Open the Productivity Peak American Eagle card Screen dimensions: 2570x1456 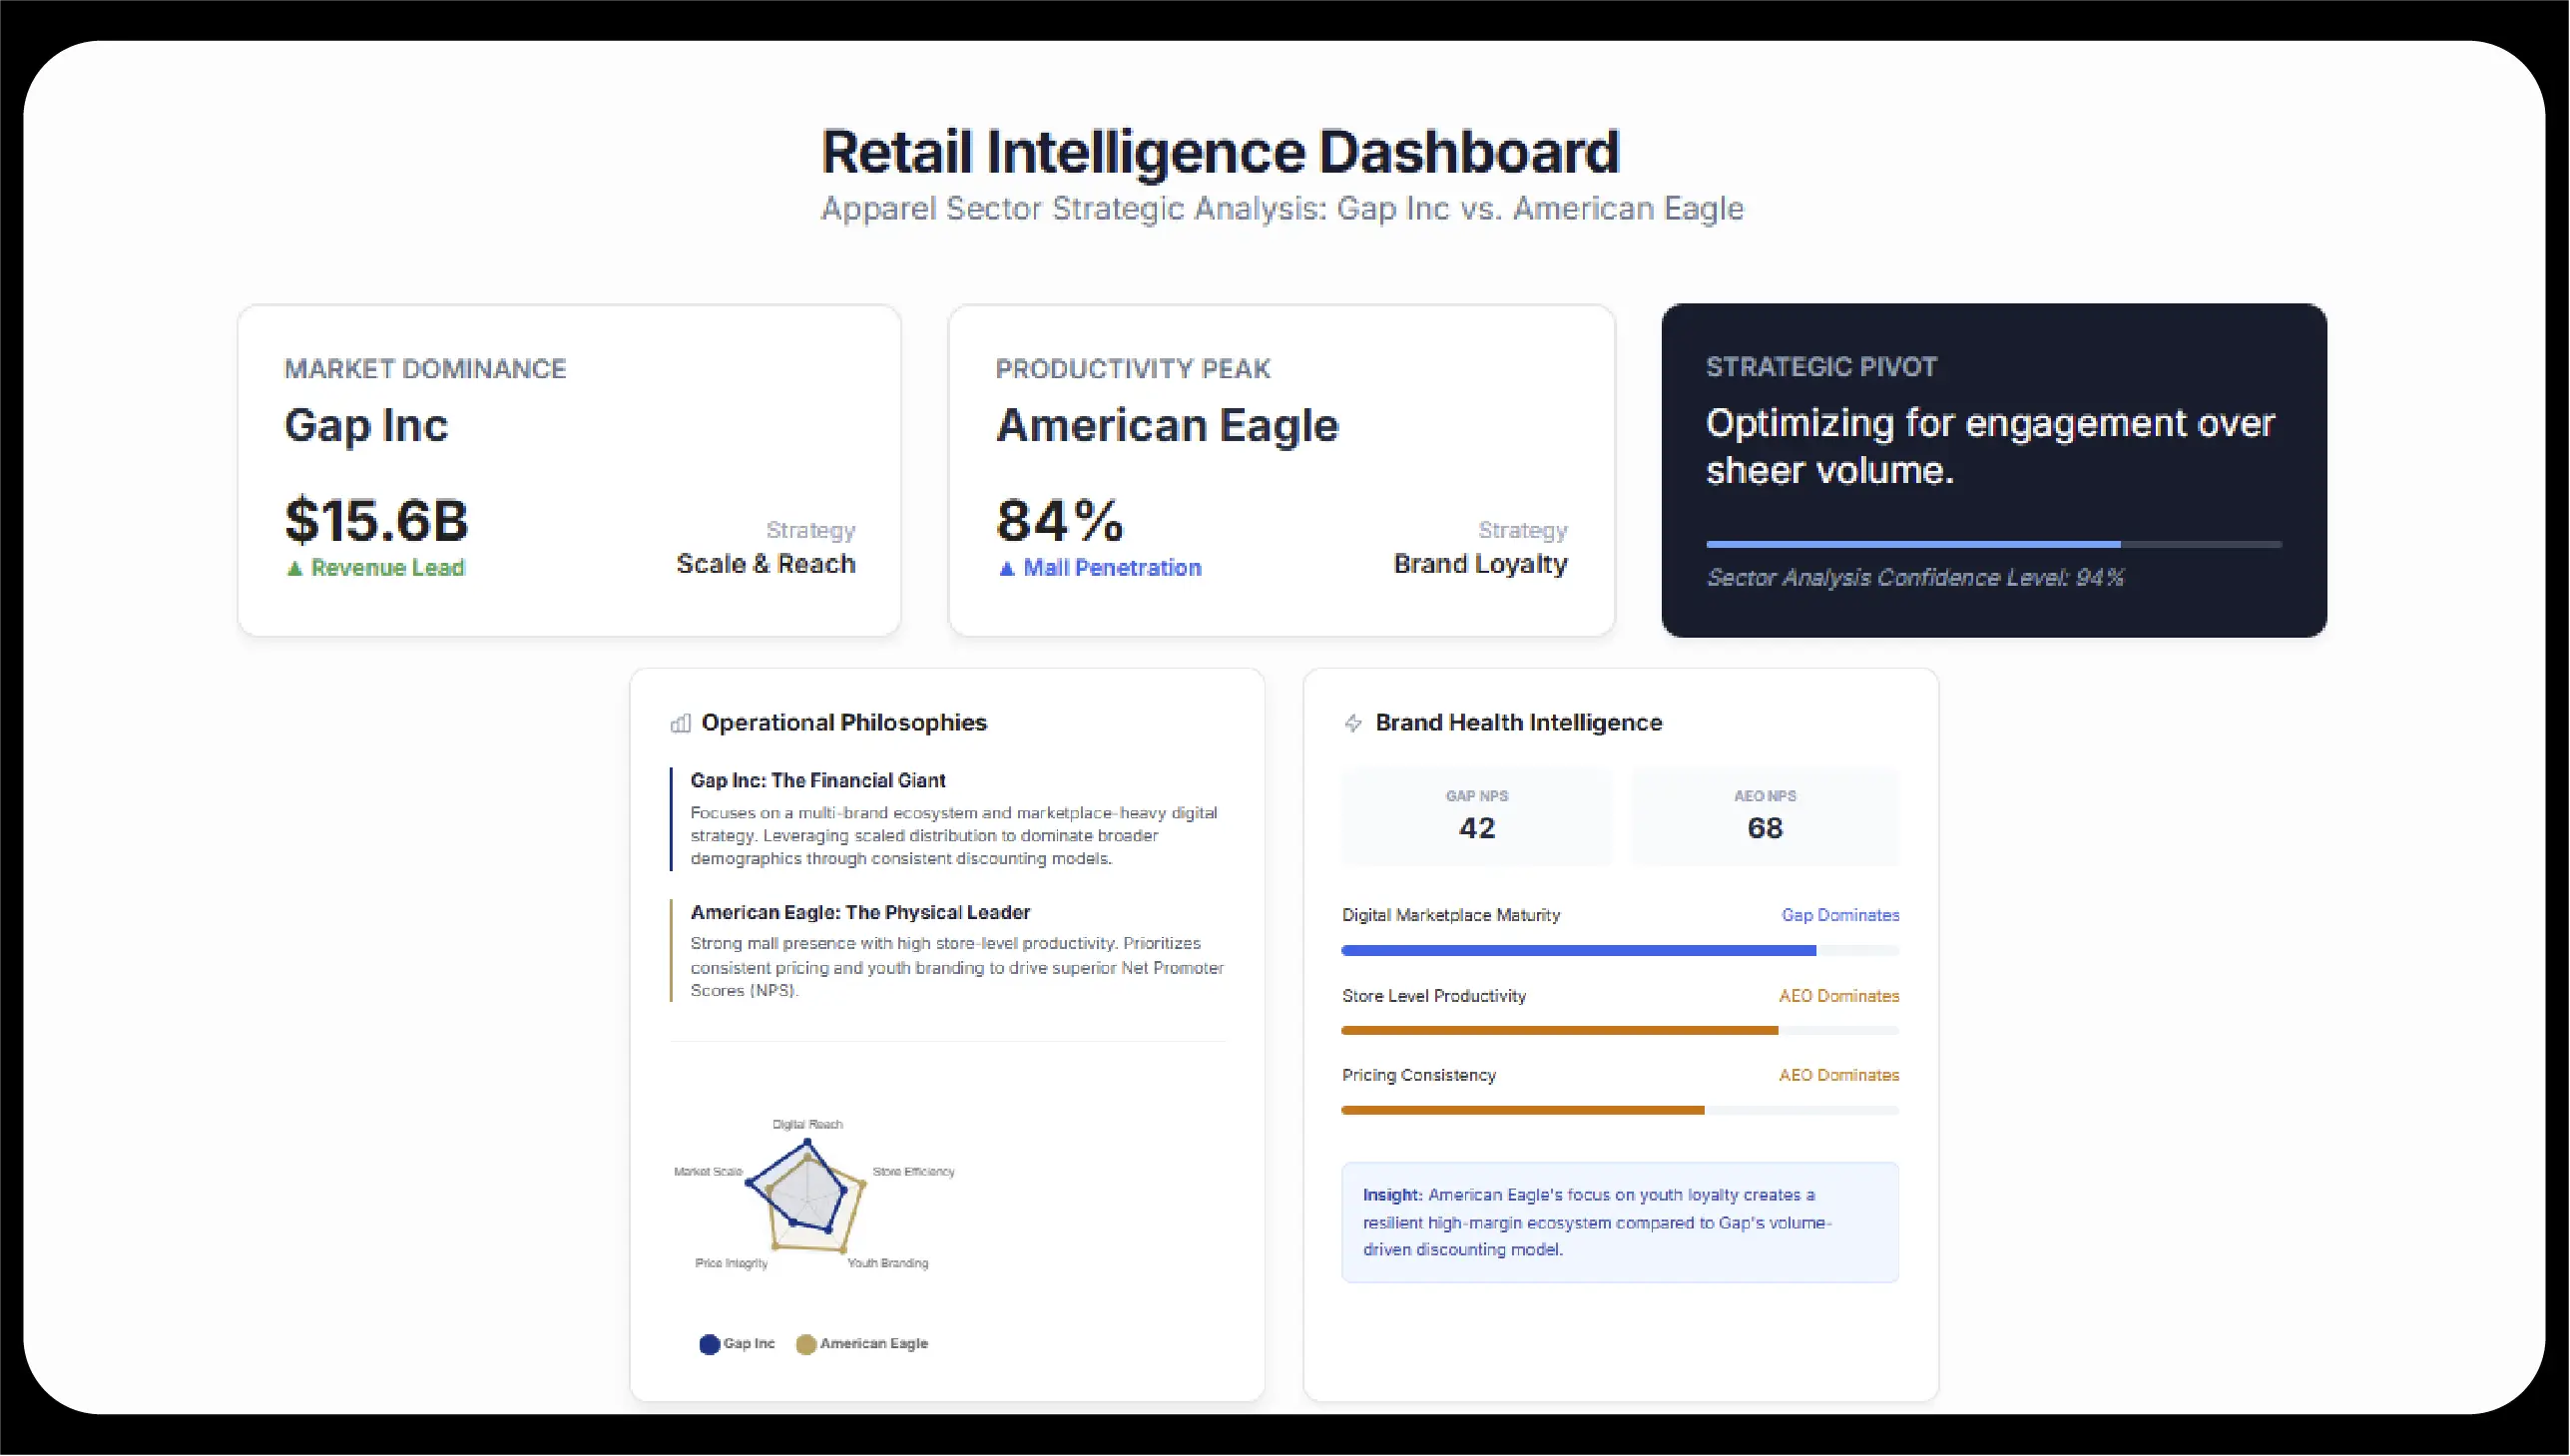pos(1281,470)
